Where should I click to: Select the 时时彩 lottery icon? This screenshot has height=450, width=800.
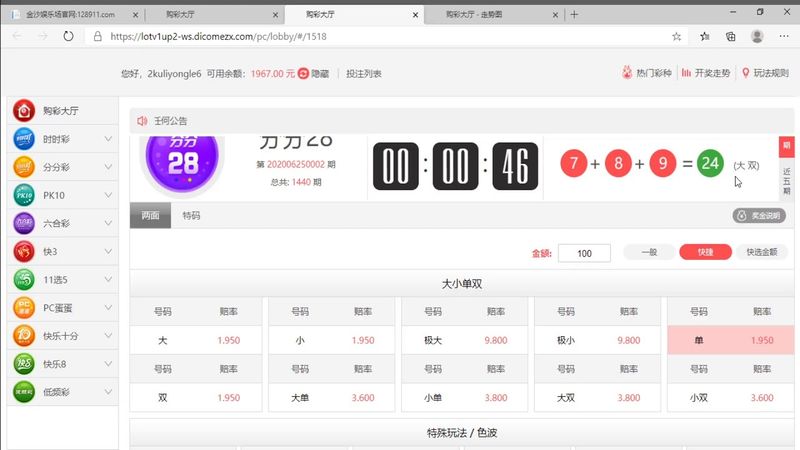click(x=24, y=139)
